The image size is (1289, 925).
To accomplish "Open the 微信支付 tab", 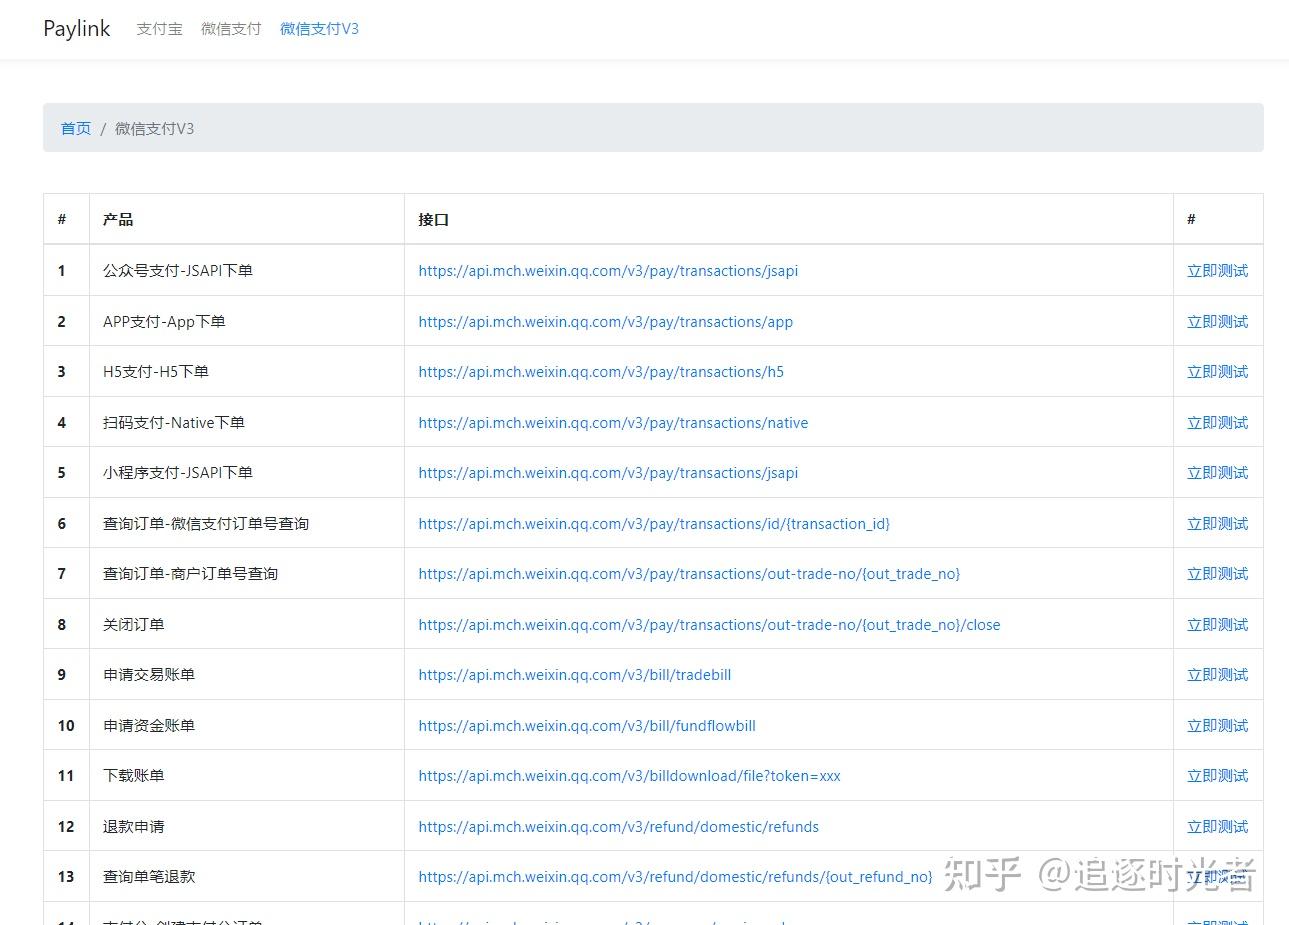I will 230,29.
